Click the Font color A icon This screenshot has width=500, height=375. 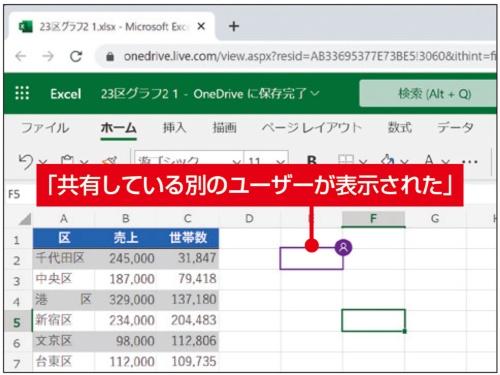pyautogui.click(x=429, y=160)
